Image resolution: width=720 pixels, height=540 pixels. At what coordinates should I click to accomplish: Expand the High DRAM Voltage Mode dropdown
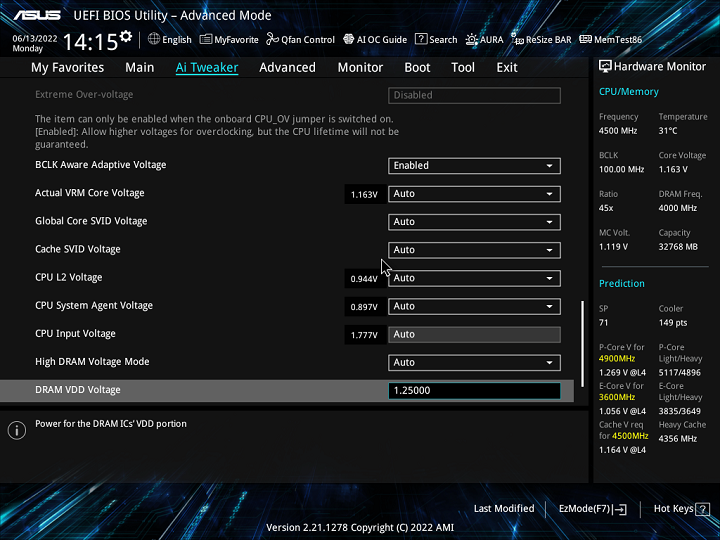click(473, 362)
